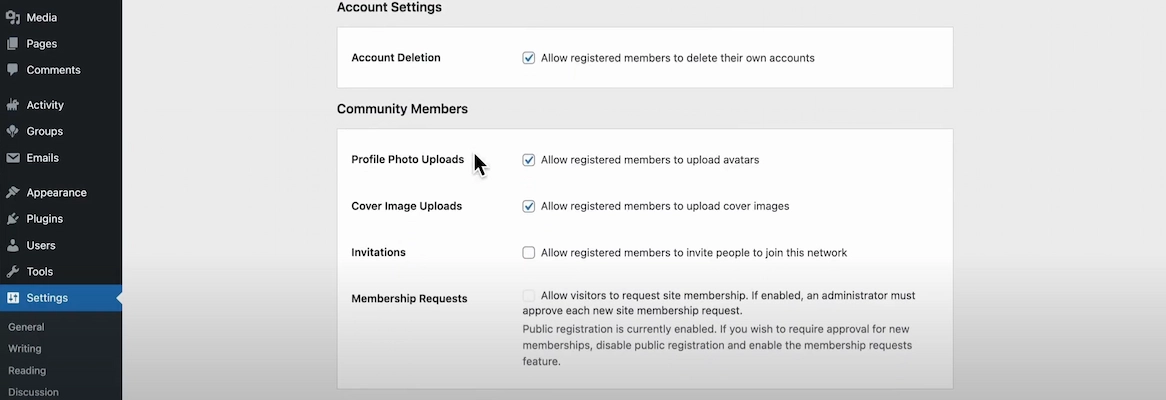The height and width of the screenshot is (400, 1166).
Task: Open the Discussion settings link
Action: click(x=33, y=392)
